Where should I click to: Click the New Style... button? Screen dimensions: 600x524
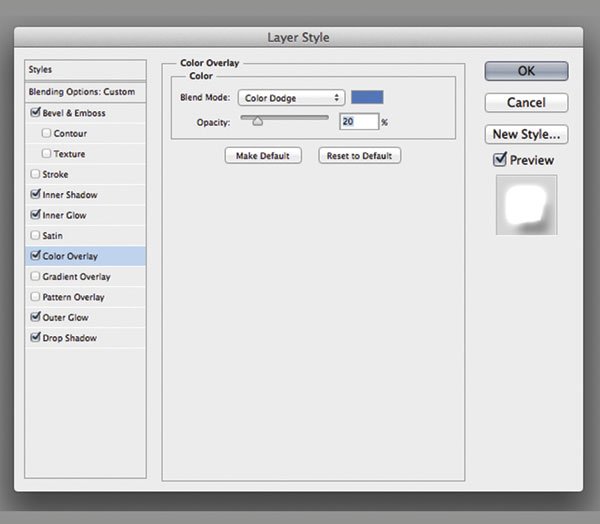click(526, 134)
